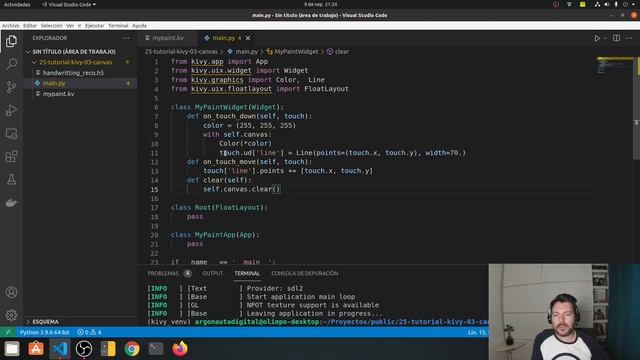
Task: Open Terminal app from dock
Action: coord(156,349)
